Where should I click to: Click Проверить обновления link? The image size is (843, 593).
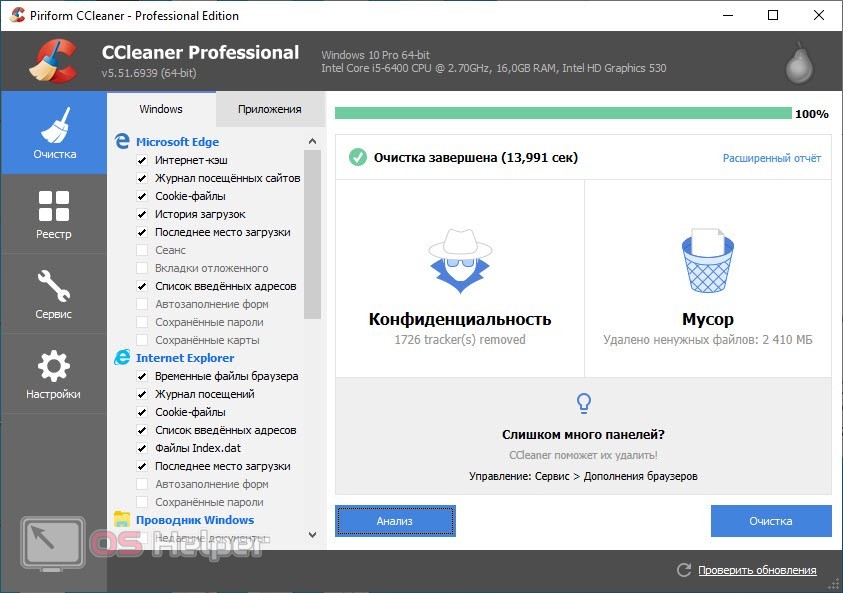pos(757,570)
